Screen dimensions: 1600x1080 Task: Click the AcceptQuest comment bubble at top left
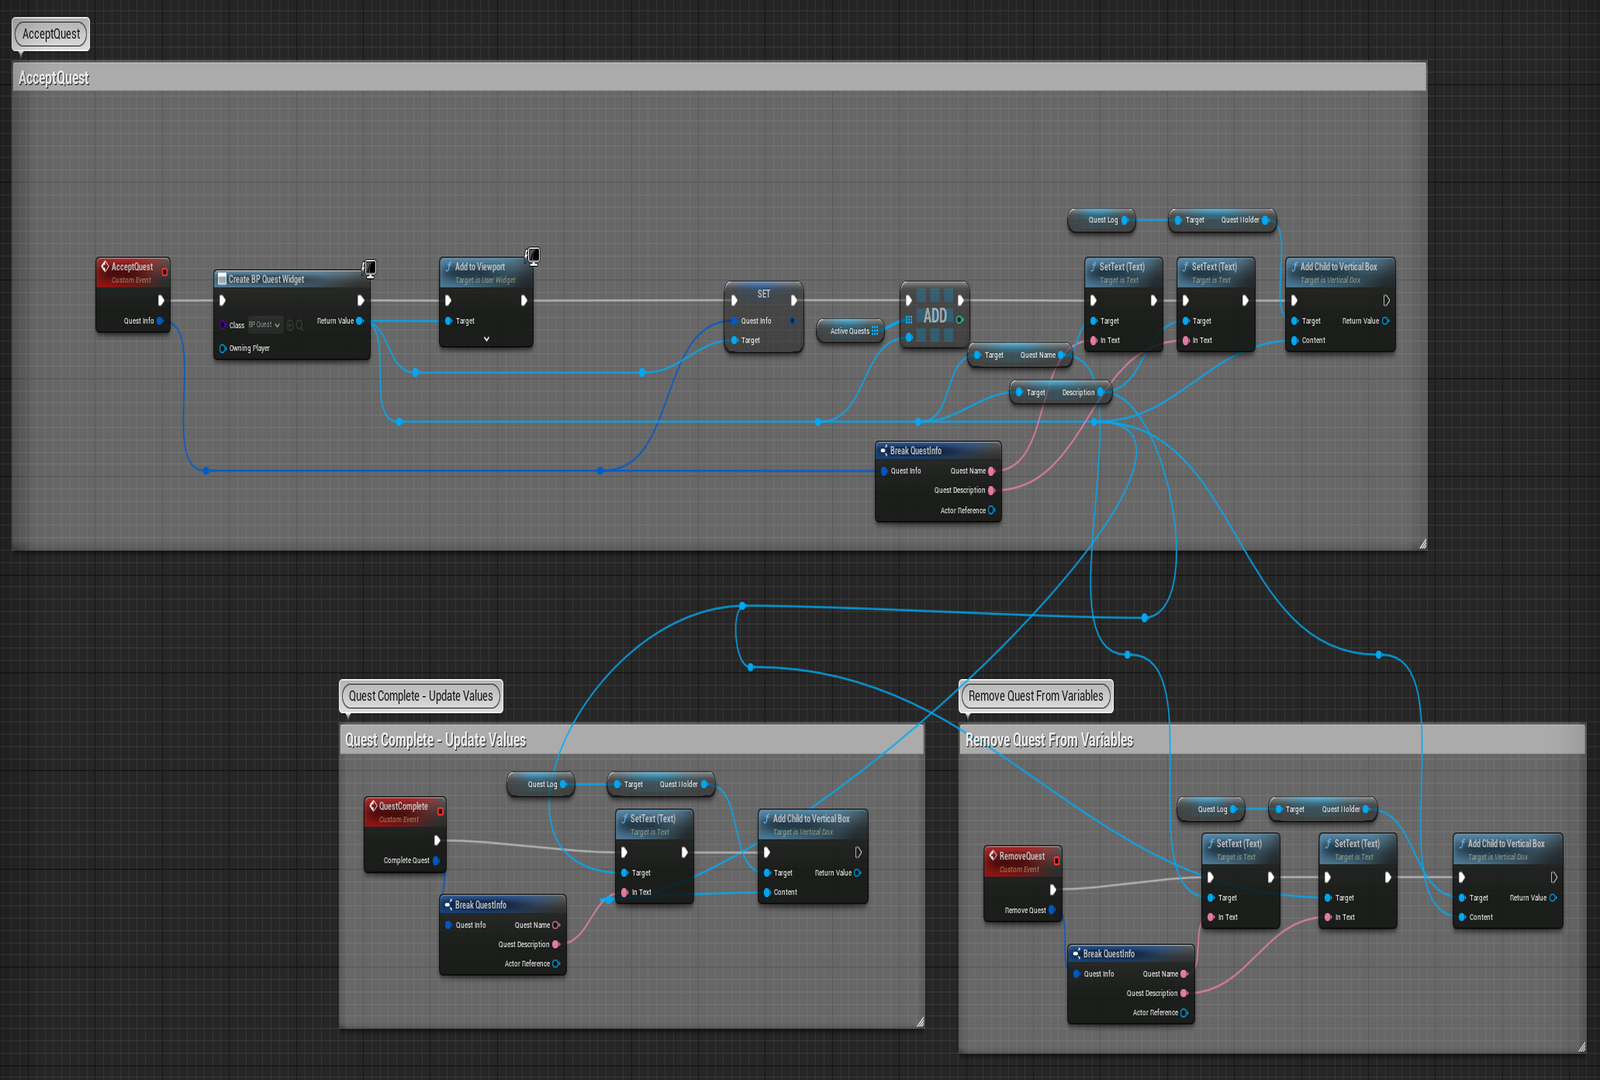[51, 34]
